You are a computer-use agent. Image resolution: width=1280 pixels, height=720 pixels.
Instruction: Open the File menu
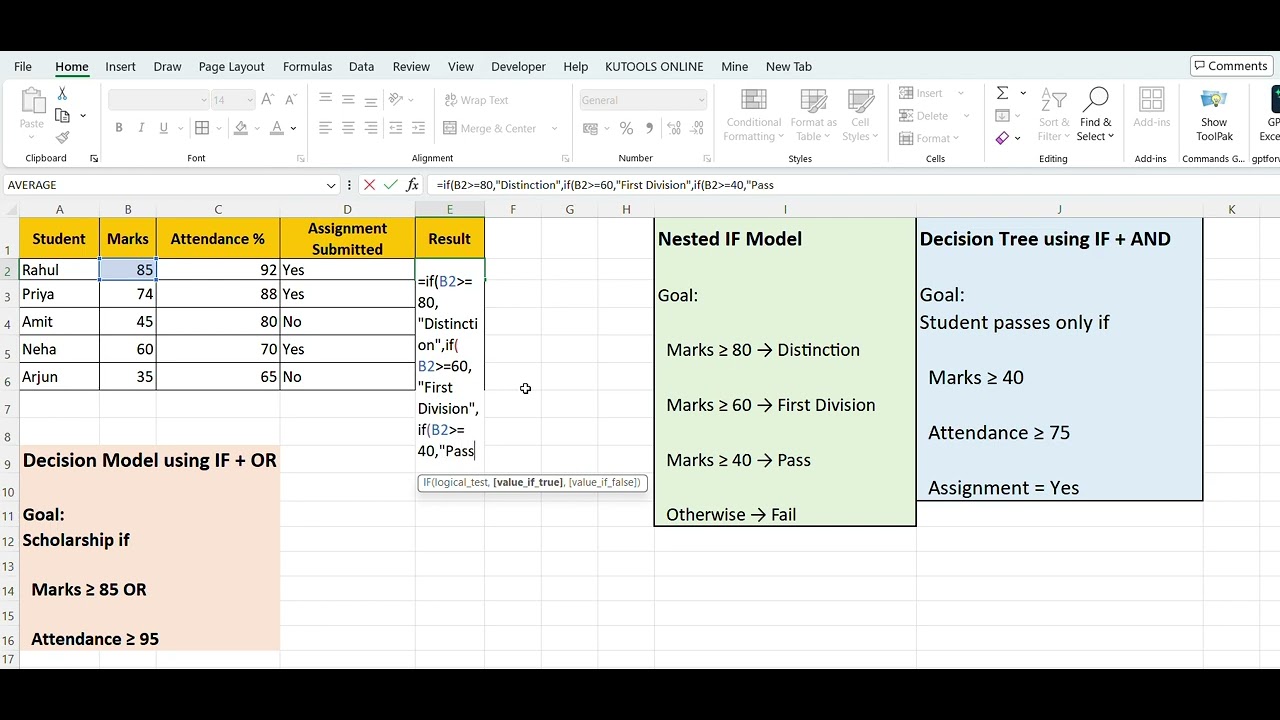coord(23,67)
